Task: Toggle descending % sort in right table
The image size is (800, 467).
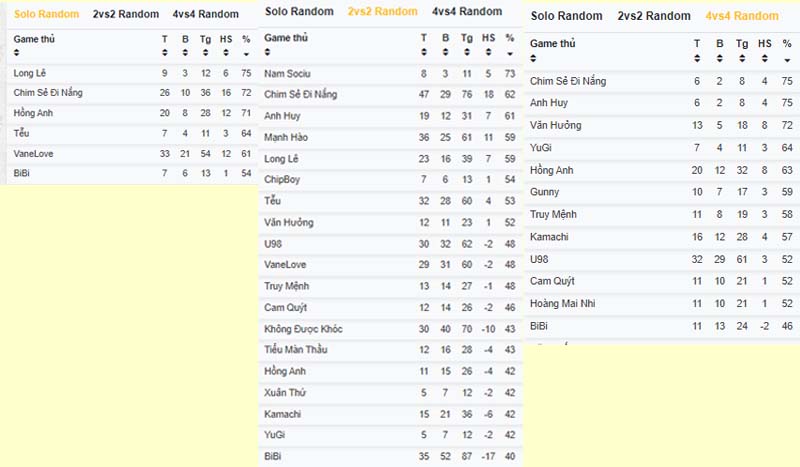Action: tap(787, 60)
